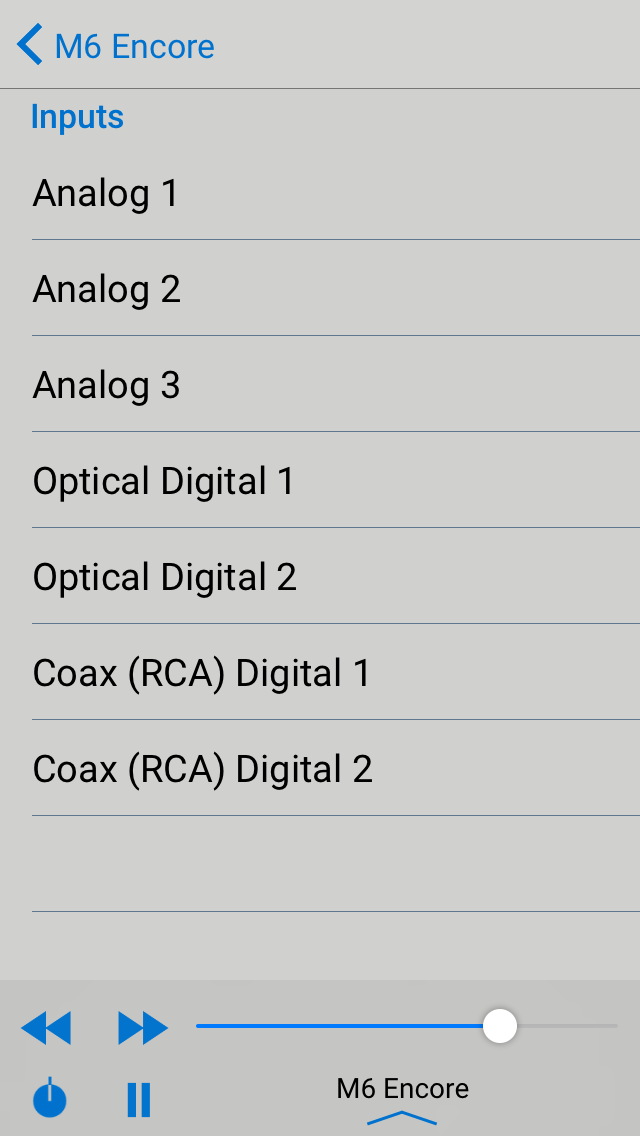This screenshot has width=640, height=1136.
Task: Choose the Analog 2 input
Action: pyautogui.click(x=107, y=289)
